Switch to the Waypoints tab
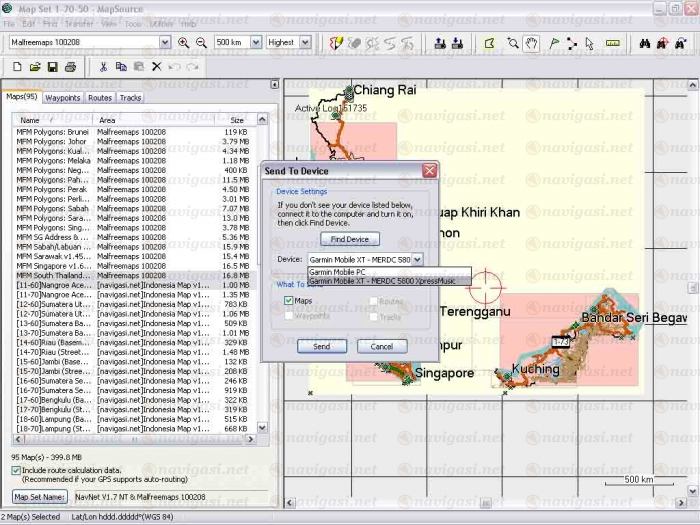Screen dimensions: 700x525 pos(63,98)
